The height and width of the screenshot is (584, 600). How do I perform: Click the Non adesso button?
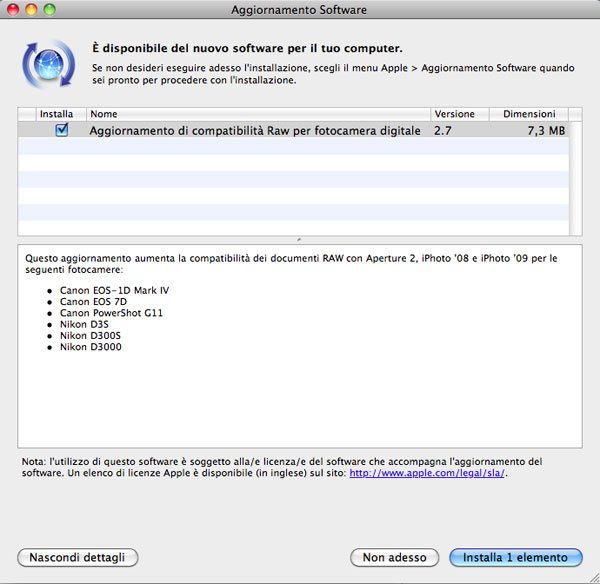[x=394, y=557]
